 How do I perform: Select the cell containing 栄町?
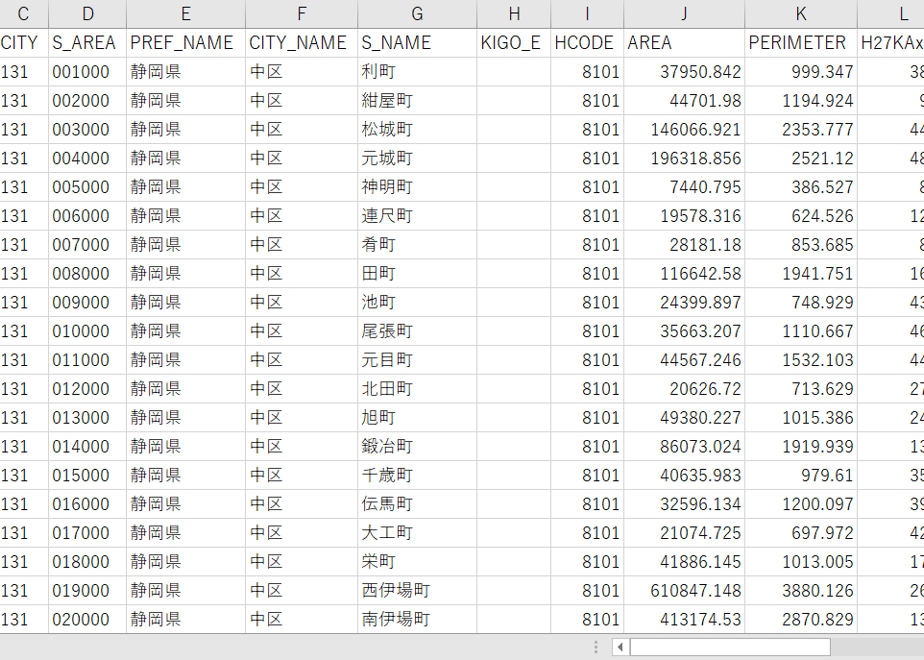[x=417, y=562]
